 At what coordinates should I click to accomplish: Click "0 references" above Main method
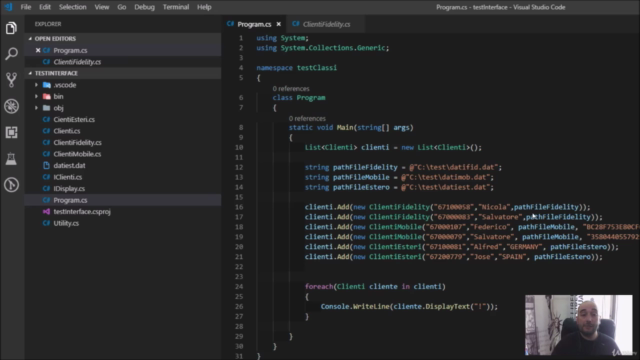tap(307, 118)
